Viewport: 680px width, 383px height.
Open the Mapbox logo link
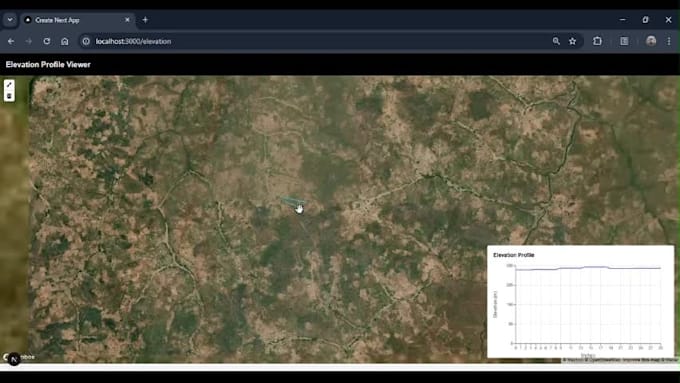tap(19, 357)
